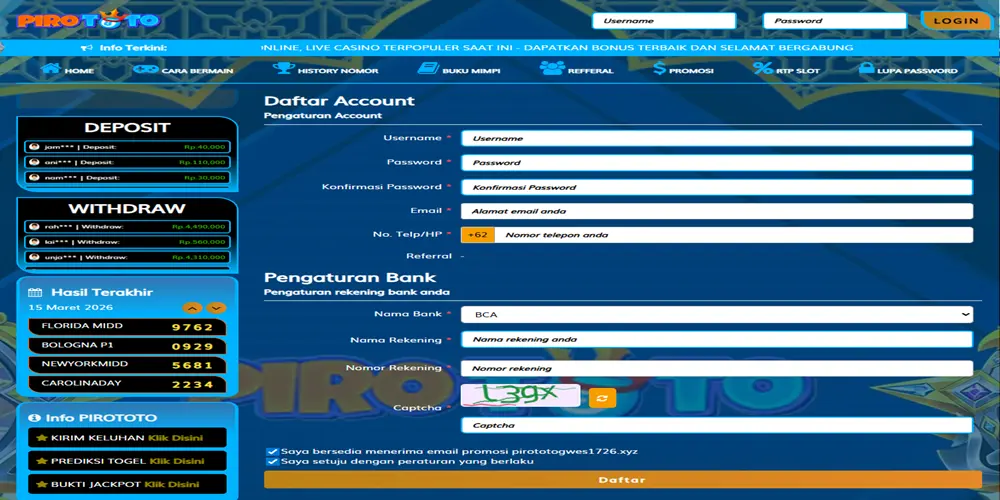
Task: Open LUPA PASSWORD menu item
Action: [908, 69]
